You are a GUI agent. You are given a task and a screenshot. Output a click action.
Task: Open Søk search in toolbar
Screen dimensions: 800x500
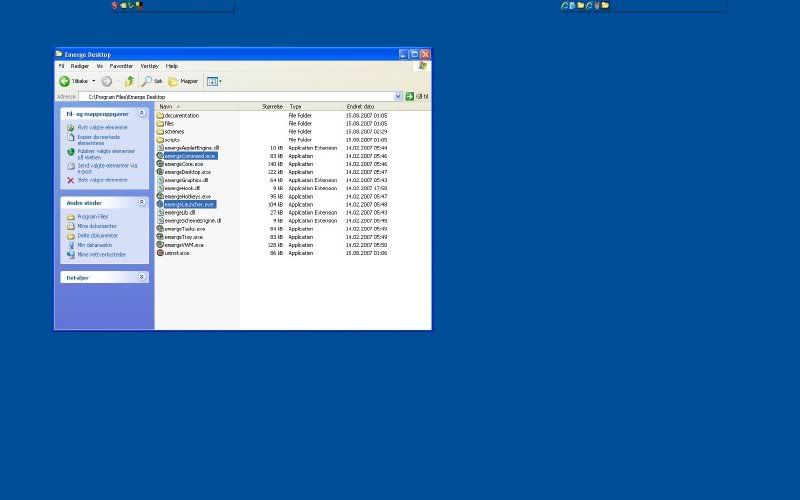[152, 81]
